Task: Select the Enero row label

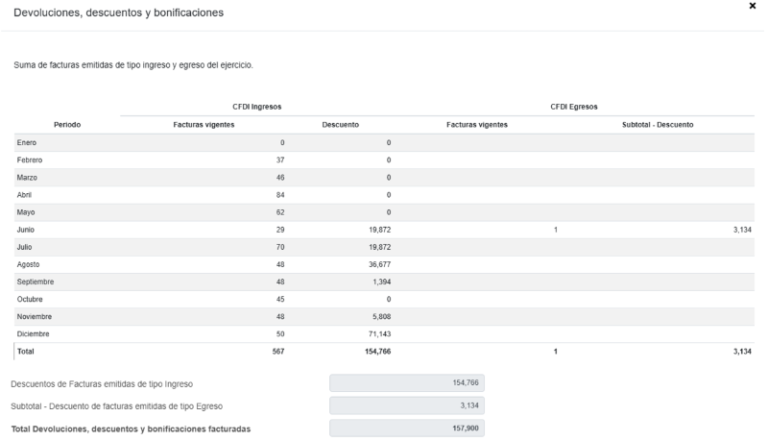Action: 26,143
